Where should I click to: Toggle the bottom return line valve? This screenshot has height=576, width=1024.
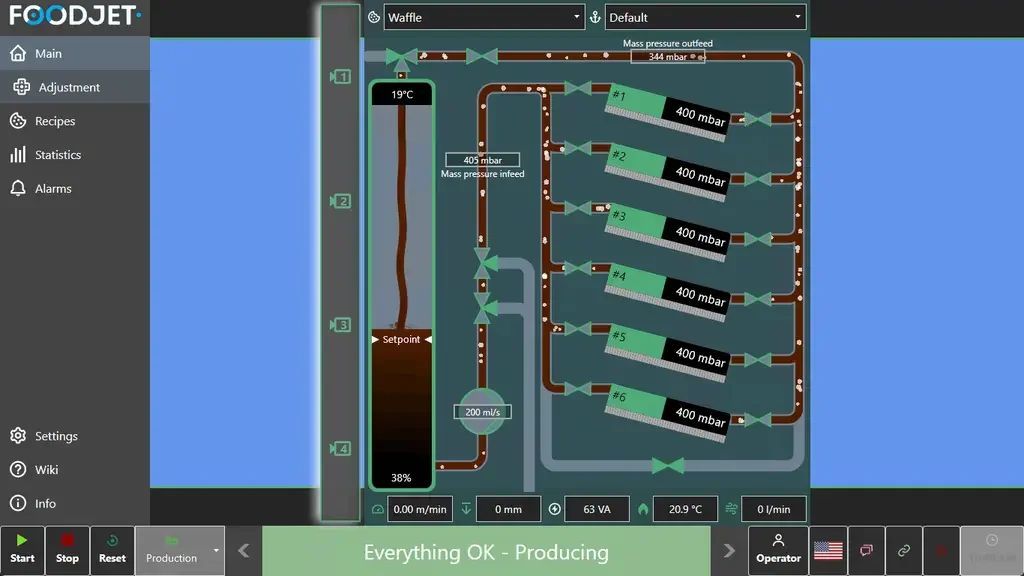(x=667, y=466)
